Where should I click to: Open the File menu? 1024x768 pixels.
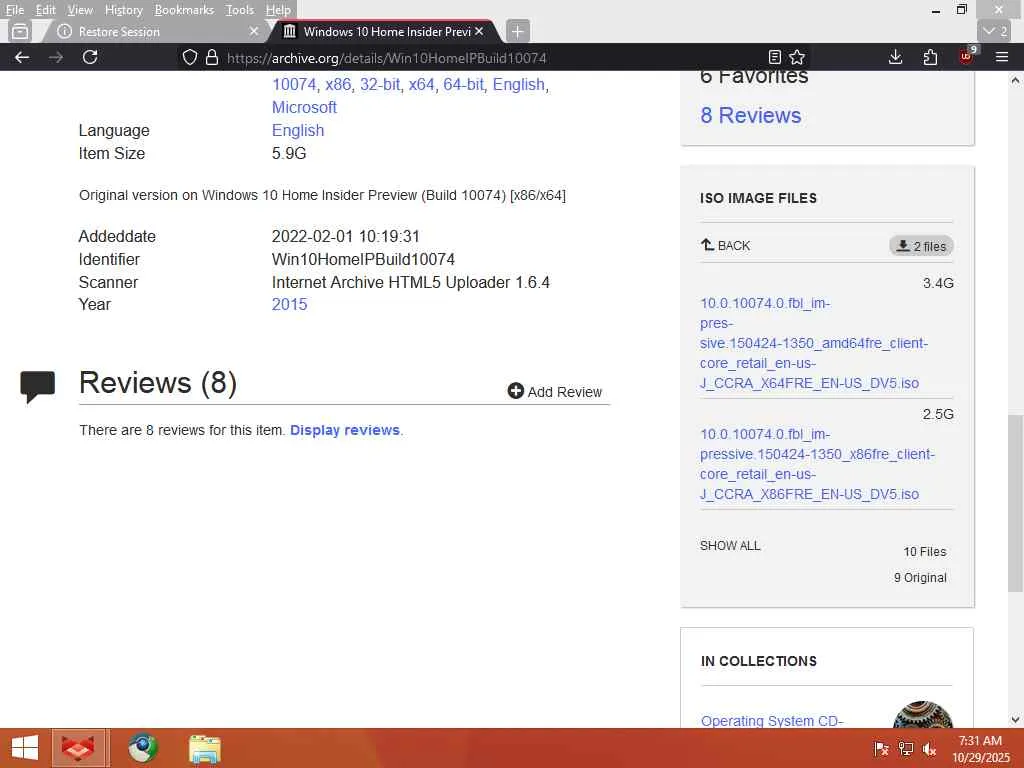(14, 10)
